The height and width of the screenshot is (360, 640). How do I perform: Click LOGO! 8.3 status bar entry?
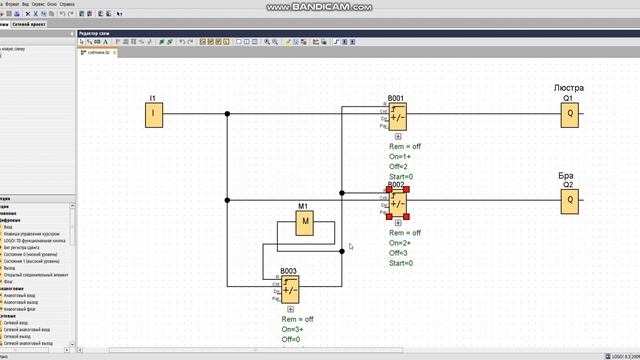pyautogui.click(x=622, y=357)
